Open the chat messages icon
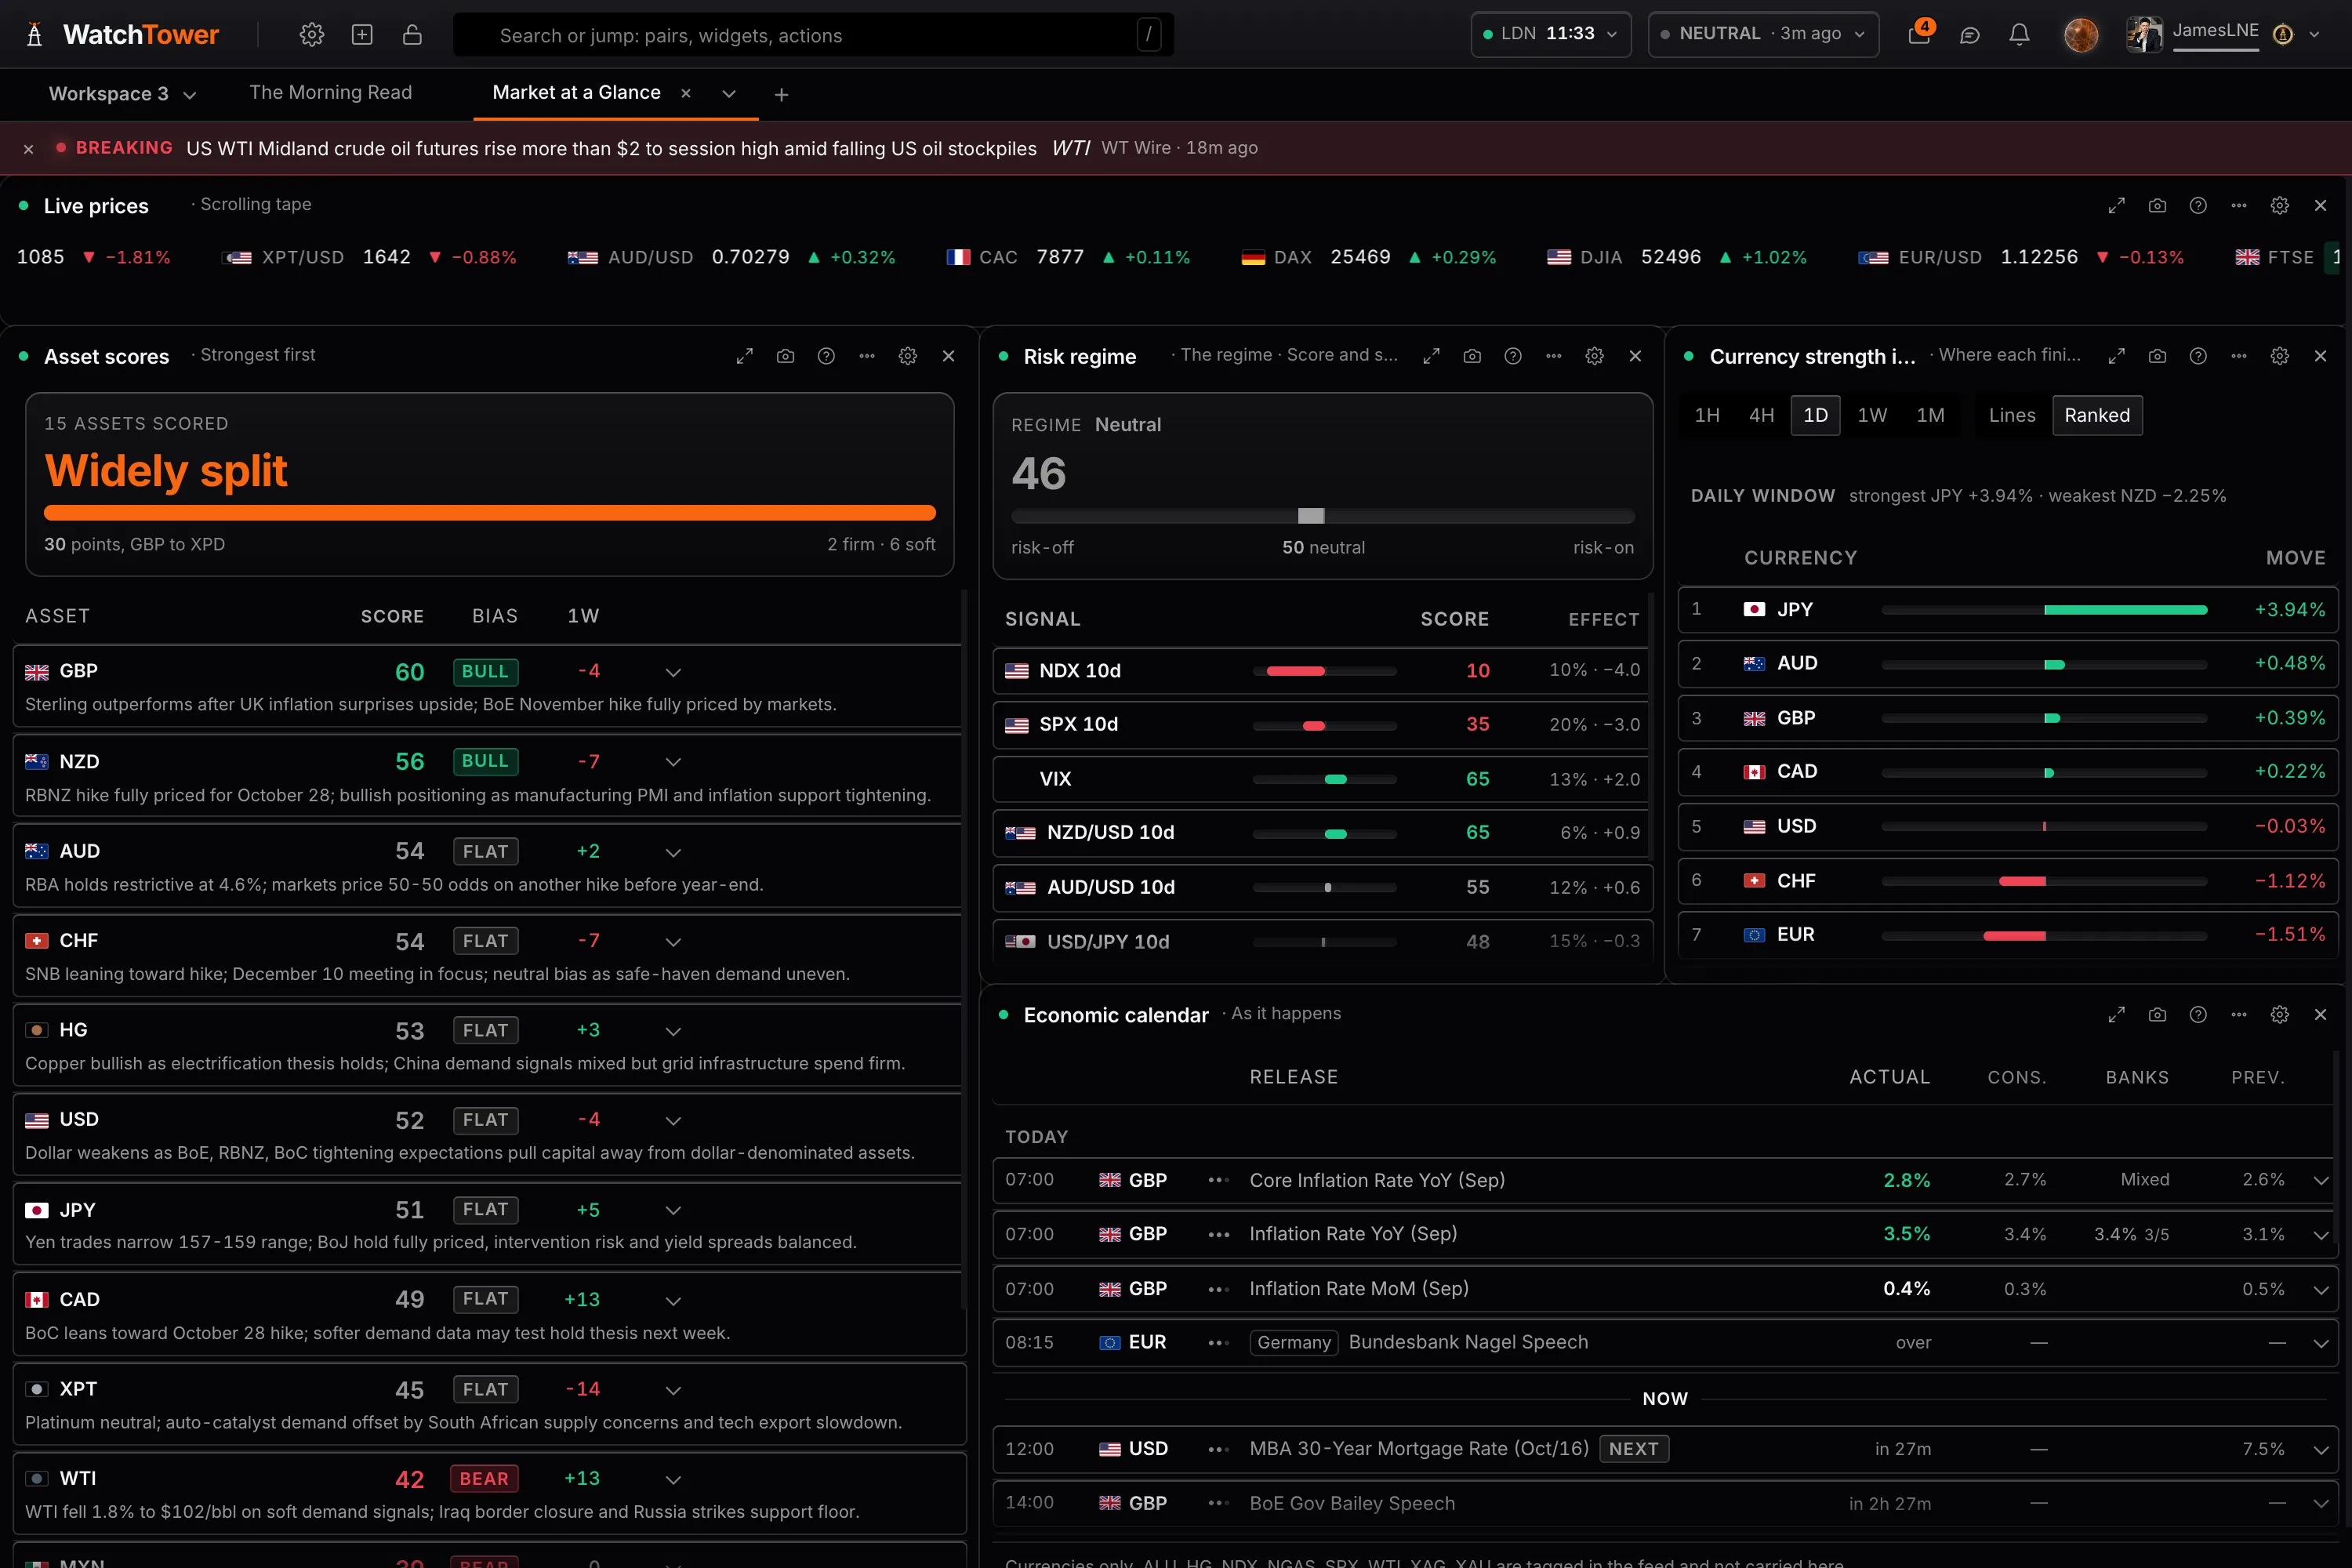This screenshot has width=2352, height=1568. (1969, 35)
